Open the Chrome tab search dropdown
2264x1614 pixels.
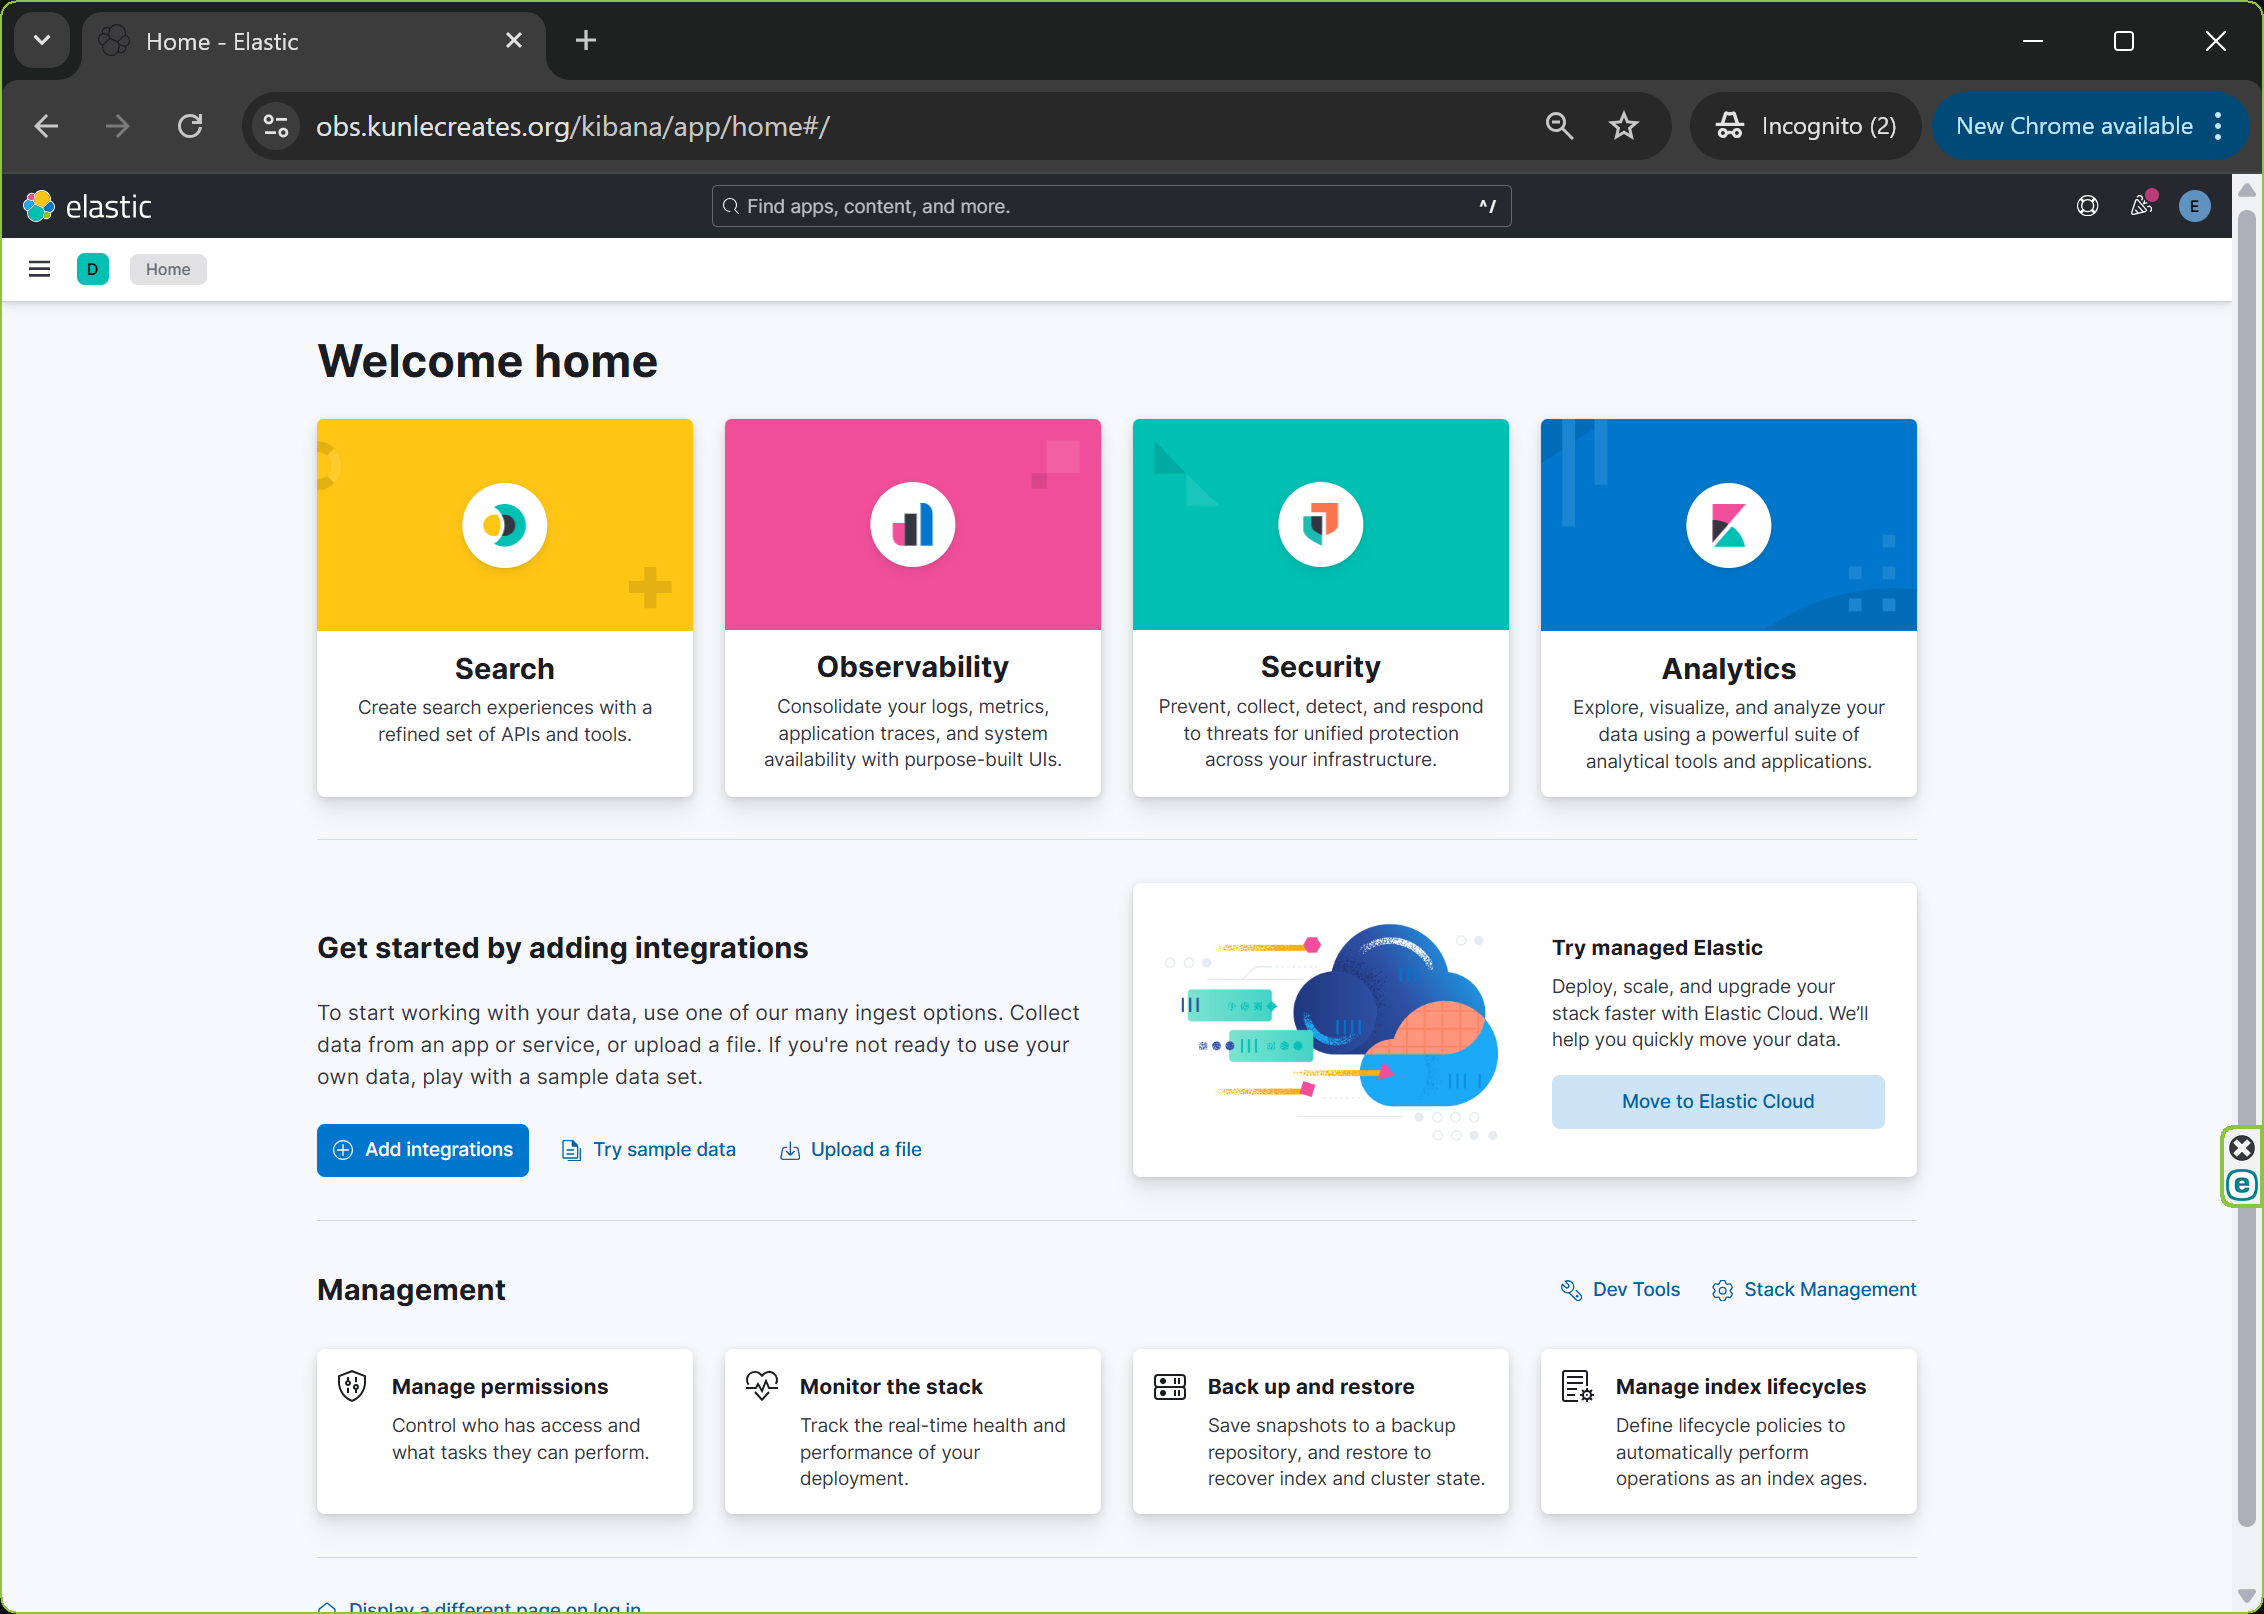coord(42,40)
